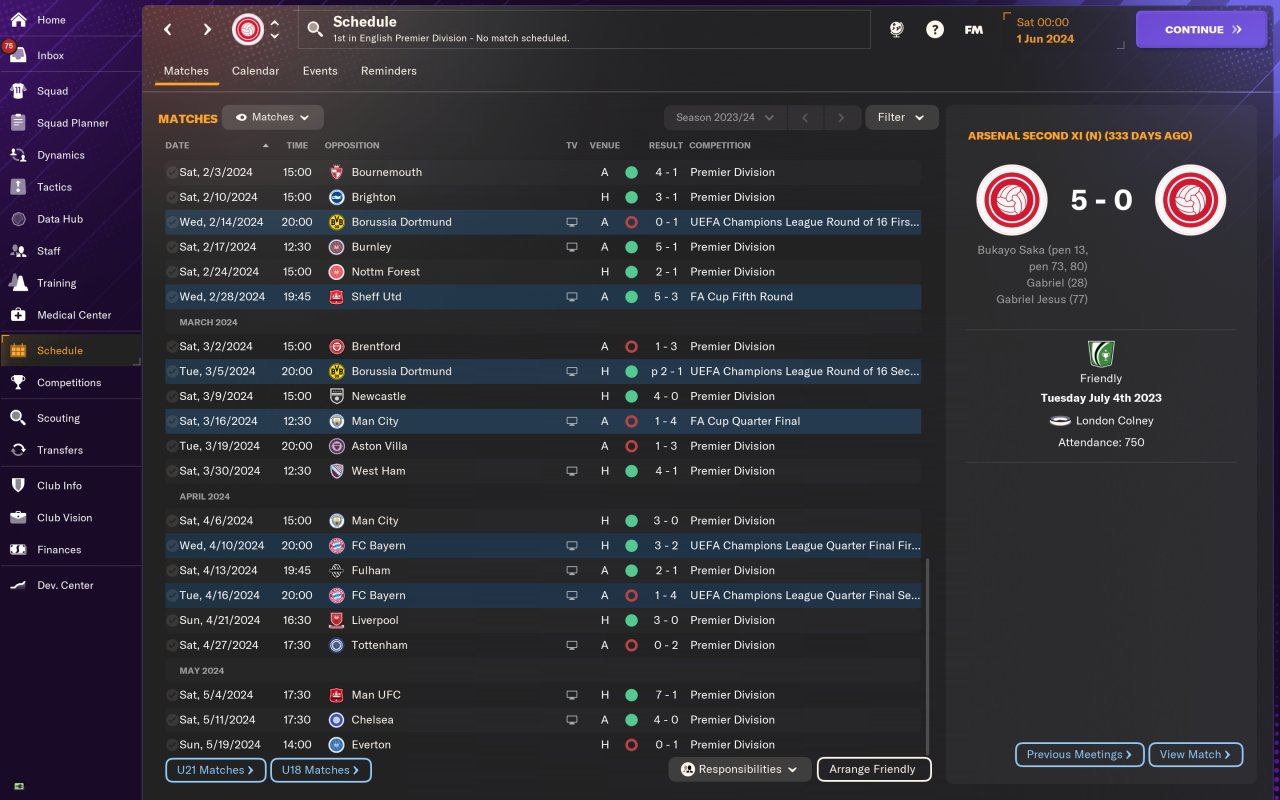
Task: Click the Friendly competition badge in panel
Action: pyautogui.click(x=1101, y=354)
